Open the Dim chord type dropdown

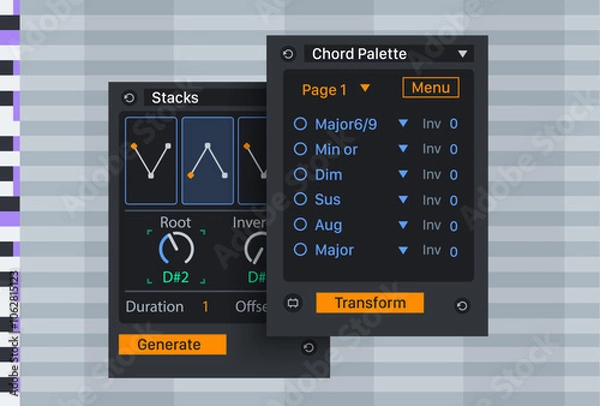(403, 174)
